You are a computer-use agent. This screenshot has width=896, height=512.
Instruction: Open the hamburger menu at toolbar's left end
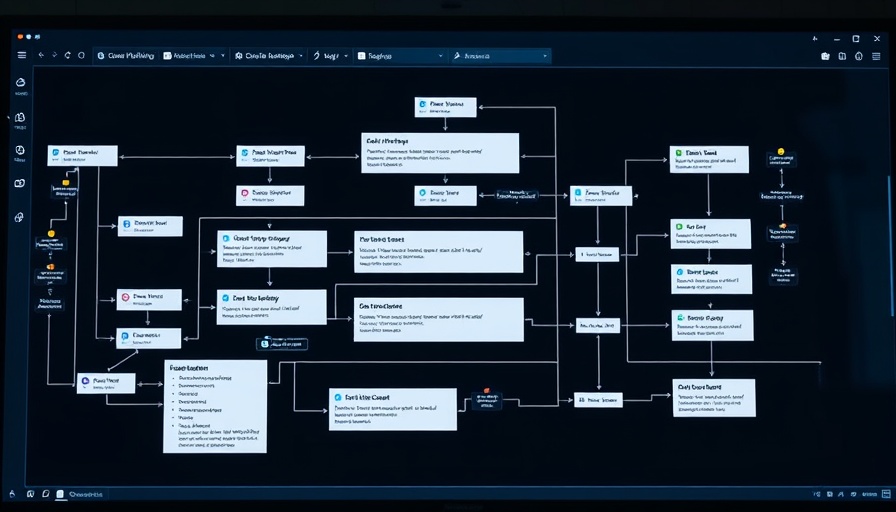coord(22,56)
